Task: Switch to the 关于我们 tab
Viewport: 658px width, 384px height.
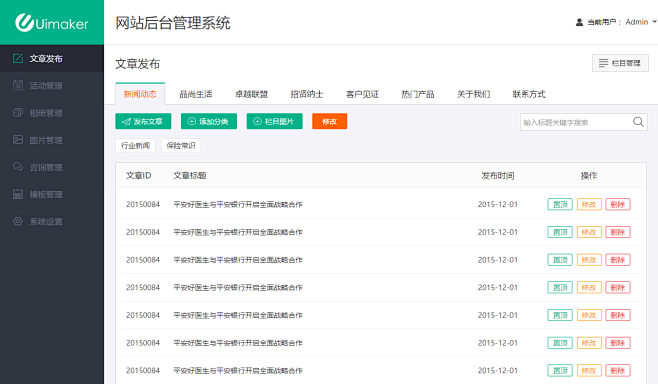Action: tap(473, 94)
